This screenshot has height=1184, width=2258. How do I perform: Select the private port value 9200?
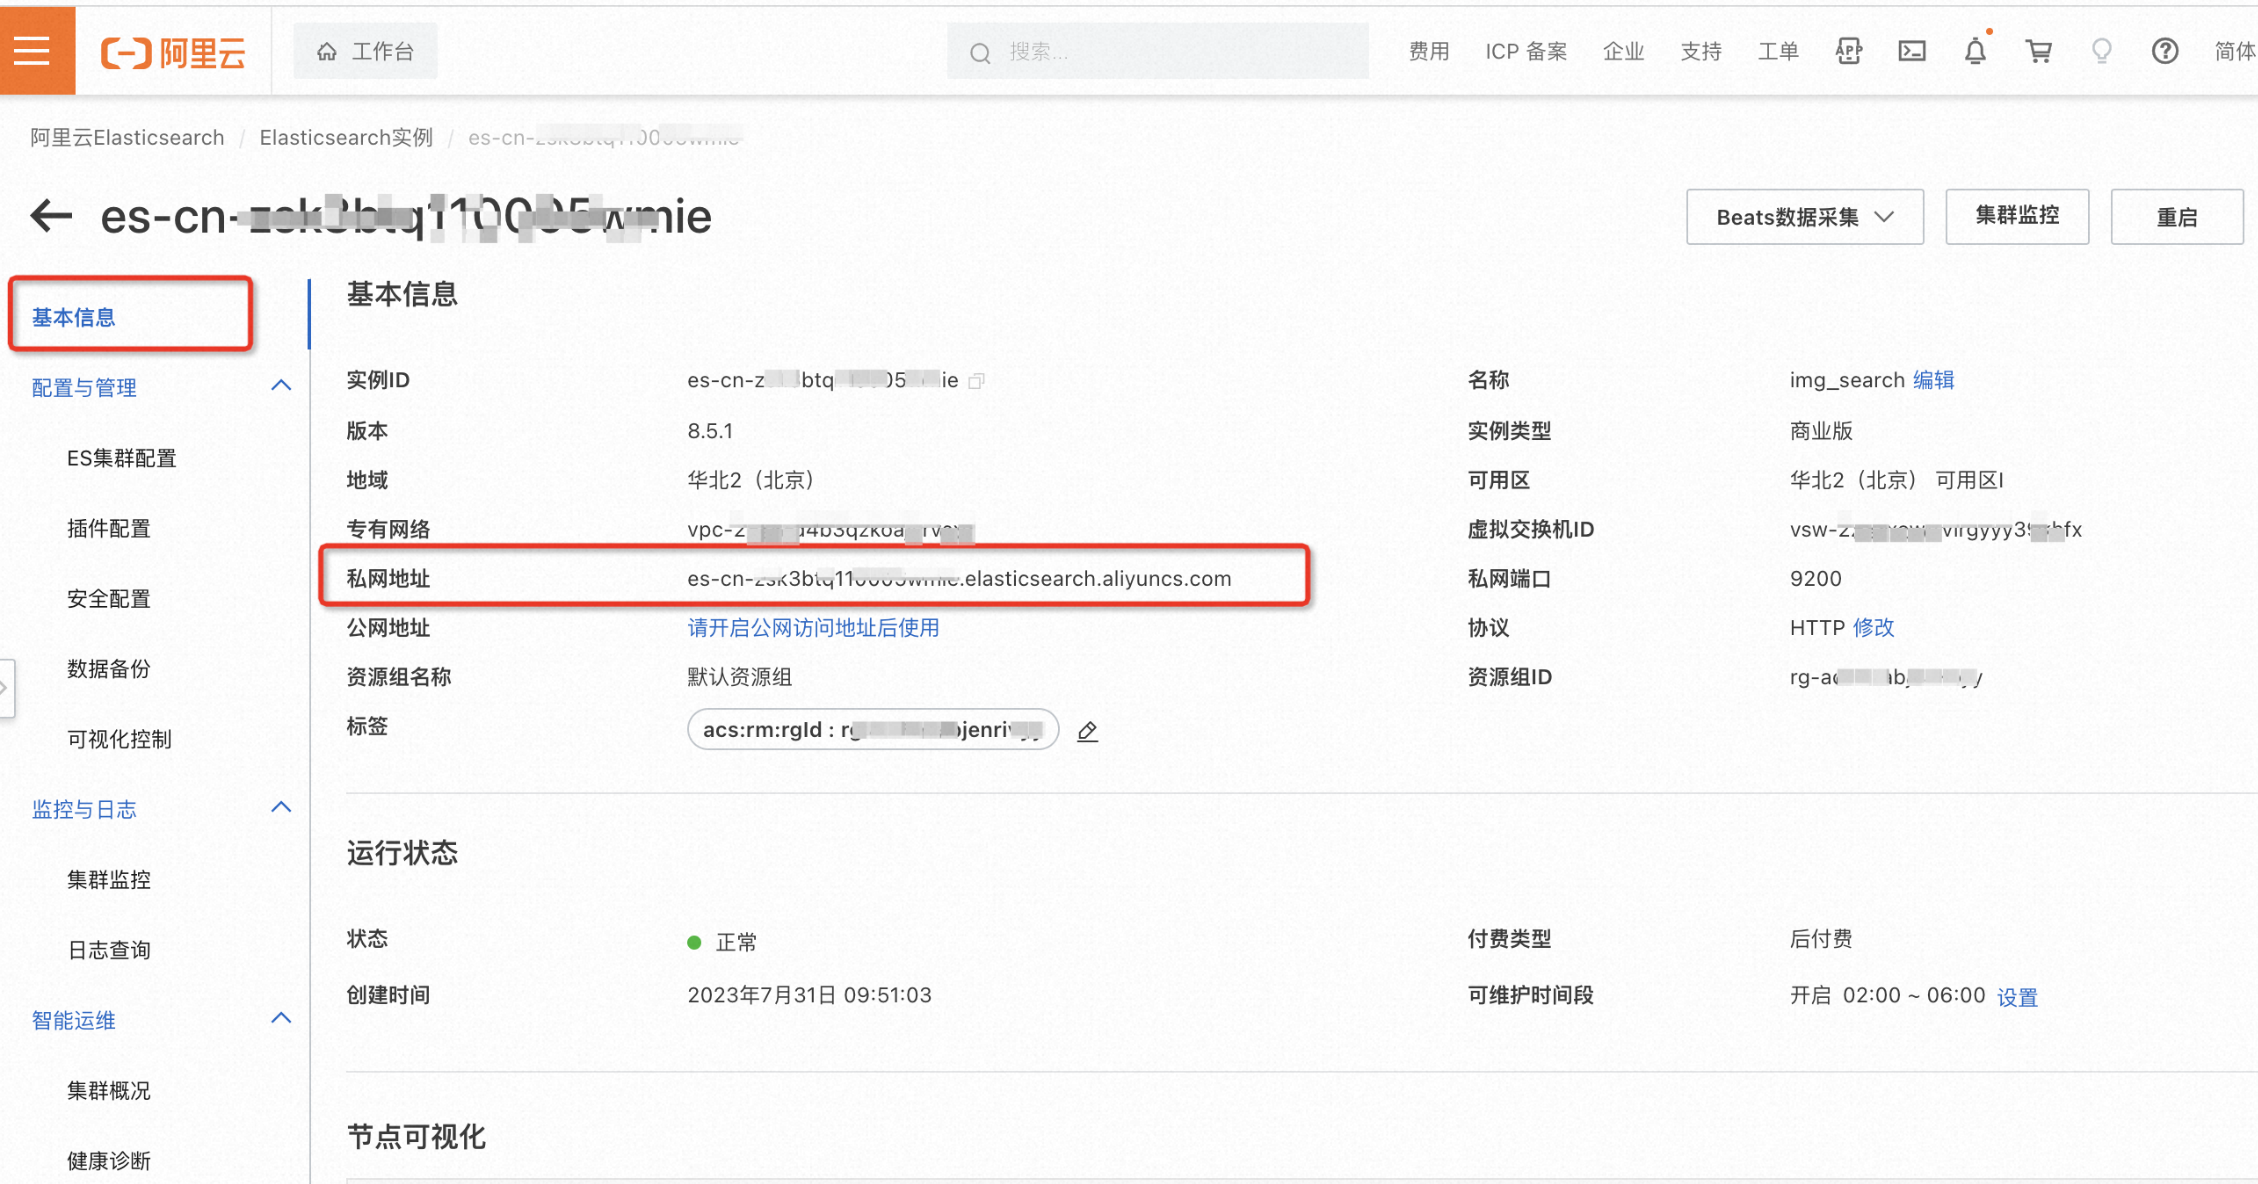(1815, 578)
